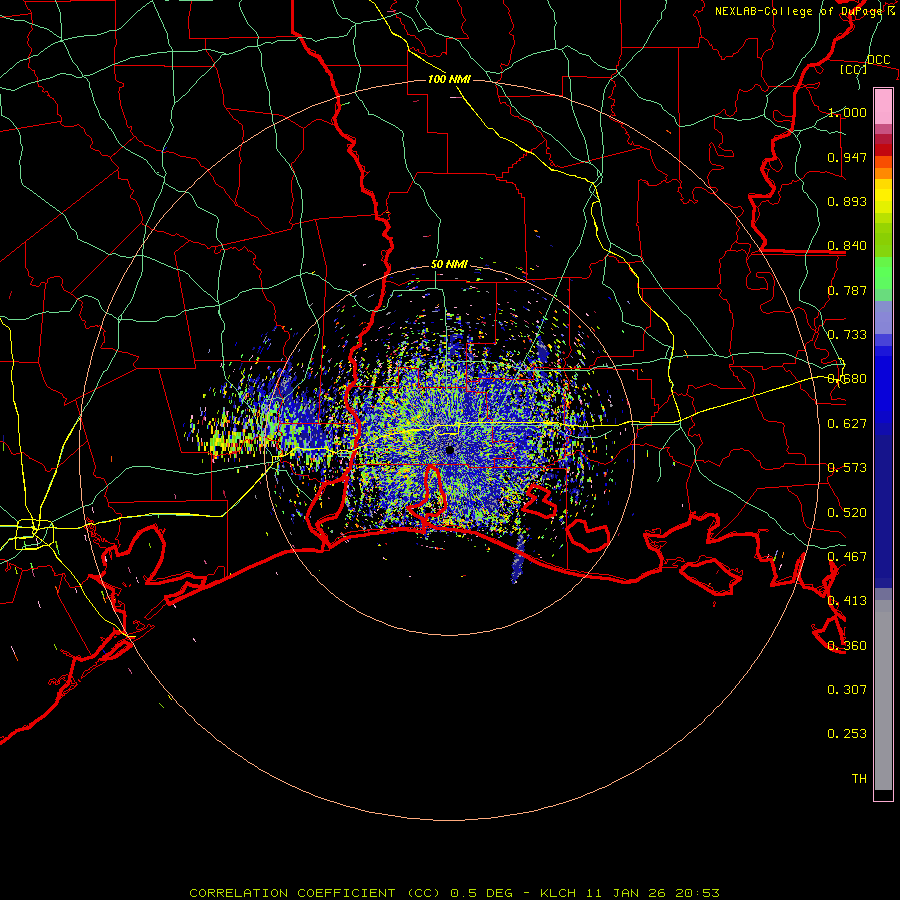Click the 50 NMI range ring label

pos(449,265)
